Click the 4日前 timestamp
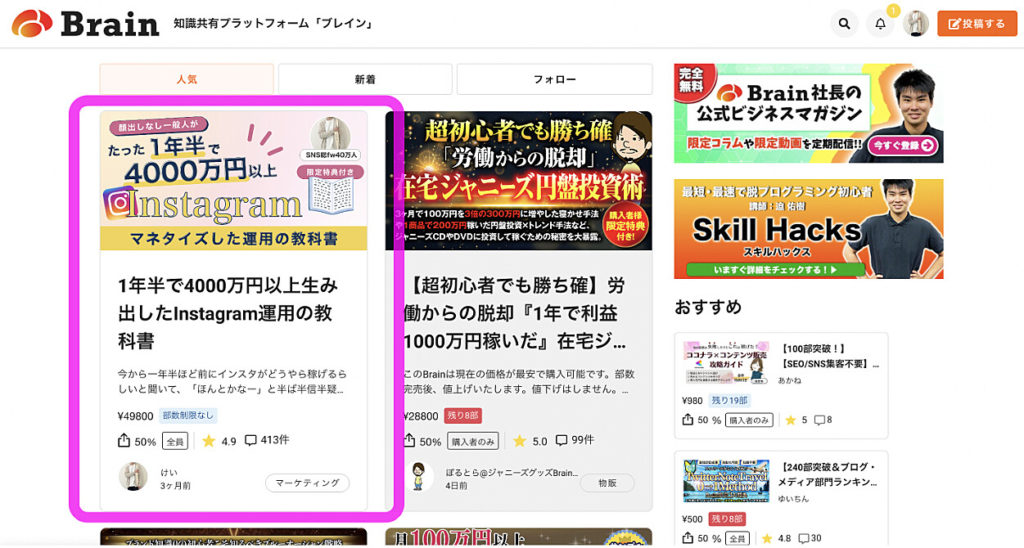 tap(456, 486)
